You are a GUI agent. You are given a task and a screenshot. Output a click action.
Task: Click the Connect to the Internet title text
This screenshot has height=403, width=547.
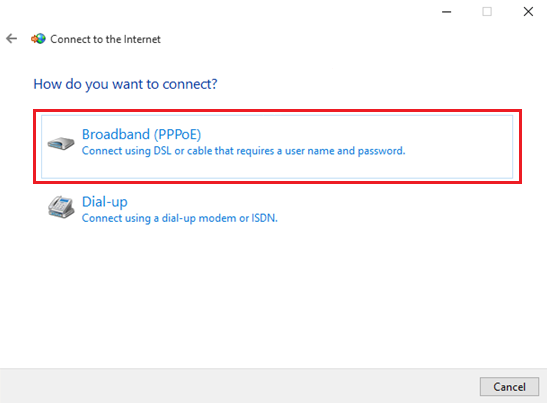tap(105, 39)
